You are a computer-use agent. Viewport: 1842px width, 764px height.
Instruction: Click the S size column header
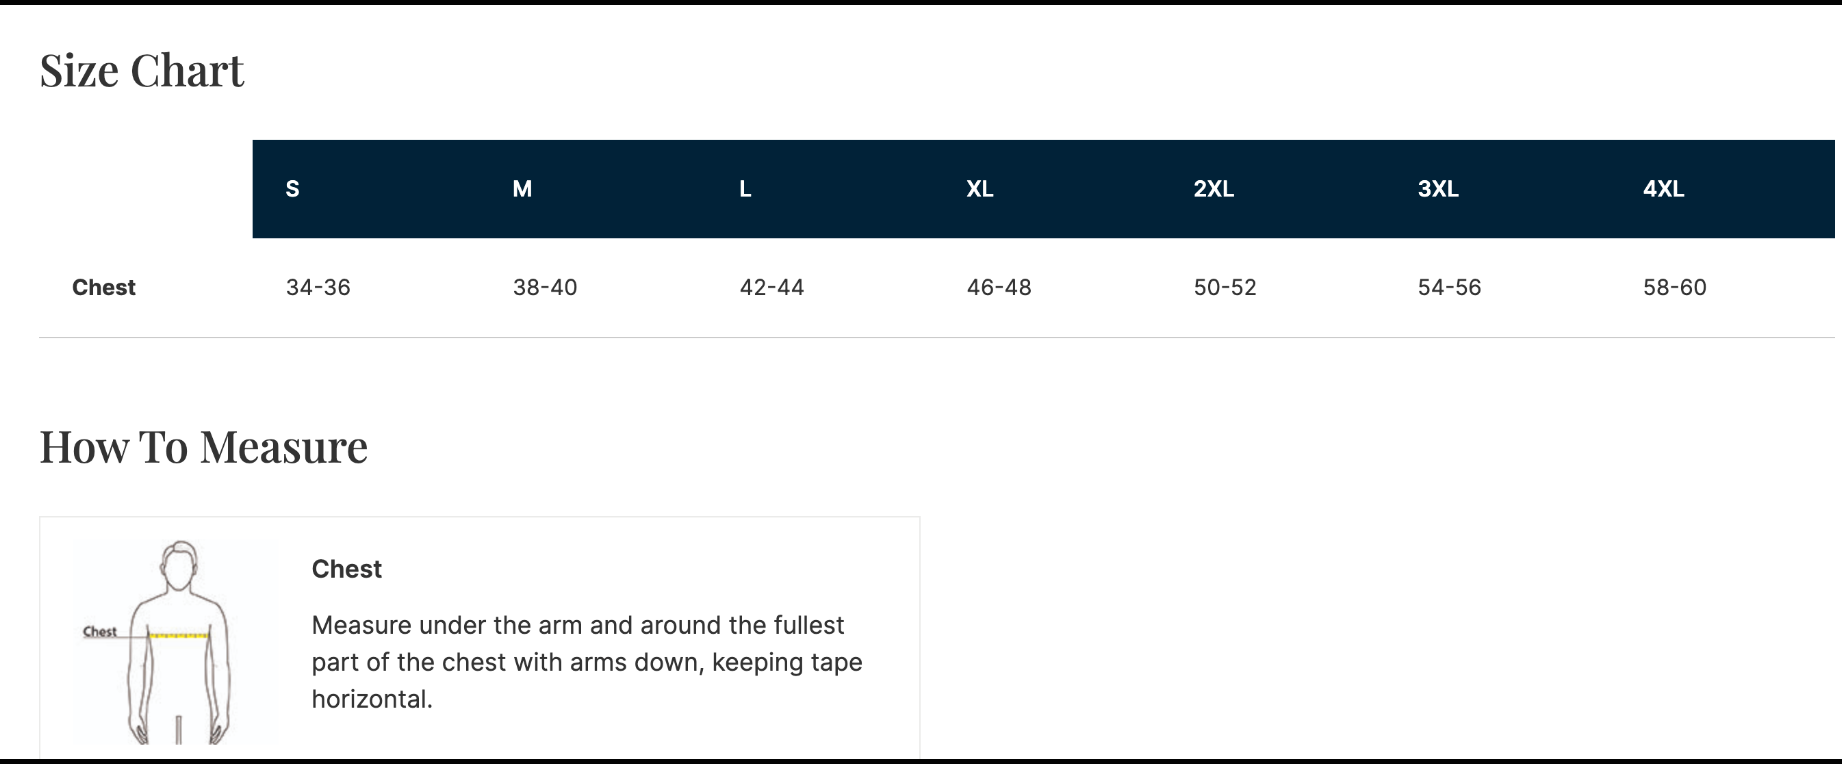(x=293, y=189)
